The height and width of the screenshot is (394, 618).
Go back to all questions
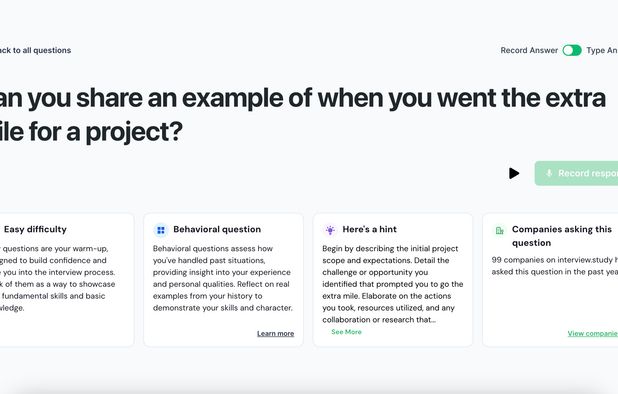point(35,50)
